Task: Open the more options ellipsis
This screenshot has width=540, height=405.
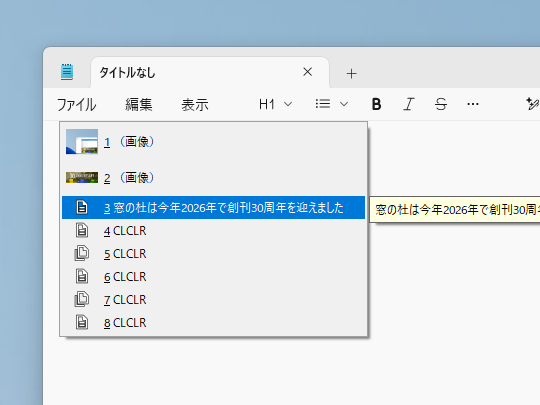Action: (x=472, y=104)
